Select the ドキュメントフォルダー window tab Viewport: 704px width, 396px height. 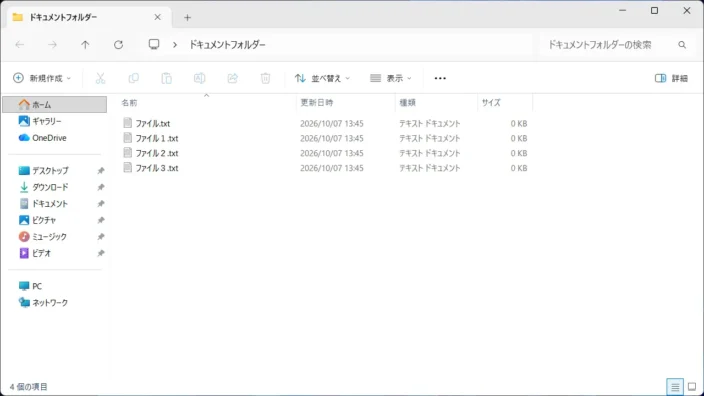click(x=88, y=18)
